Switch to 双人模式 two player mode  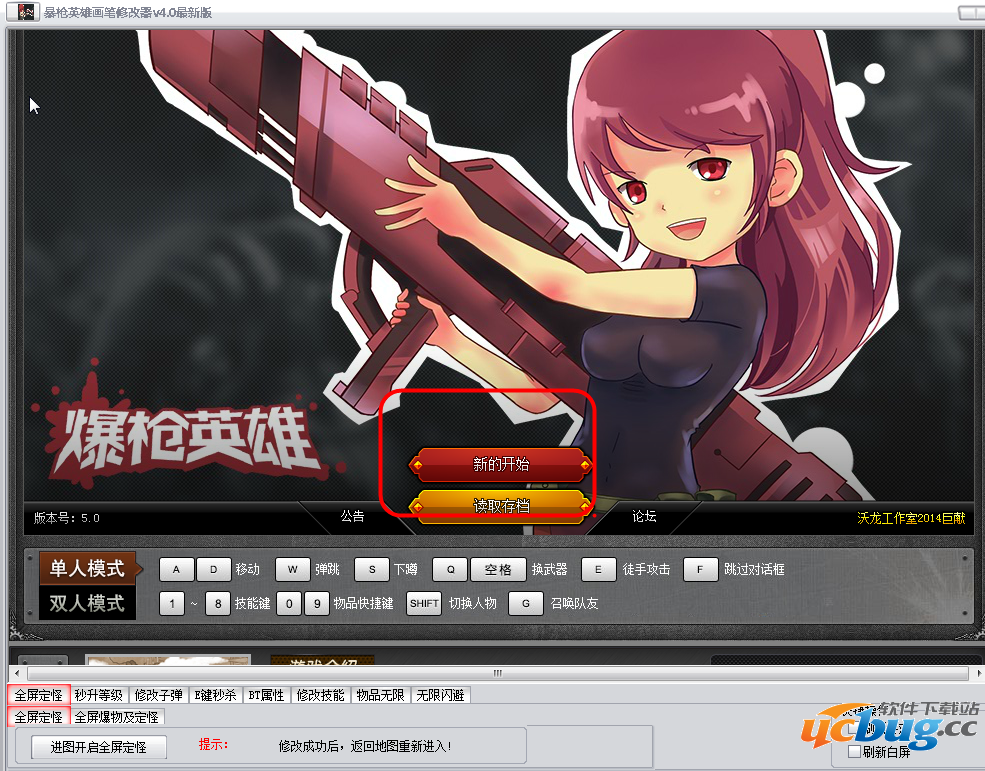87,603
